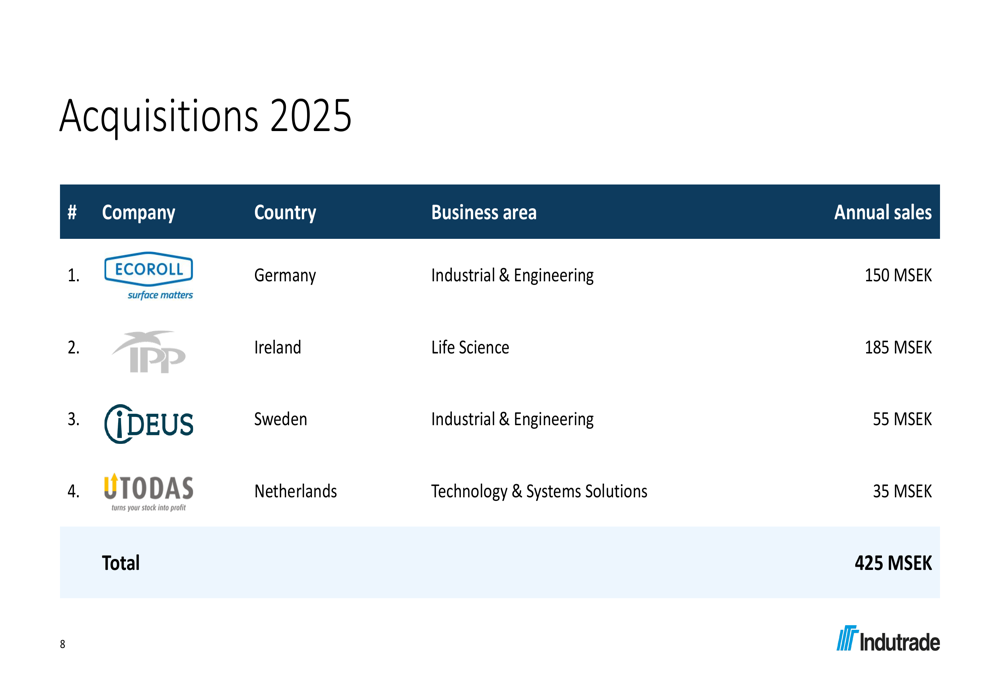Select the Business area column header
Image resolution: width=1000 pixels, height=685 pixels.
pyautogui.click(x=483, y=212)
